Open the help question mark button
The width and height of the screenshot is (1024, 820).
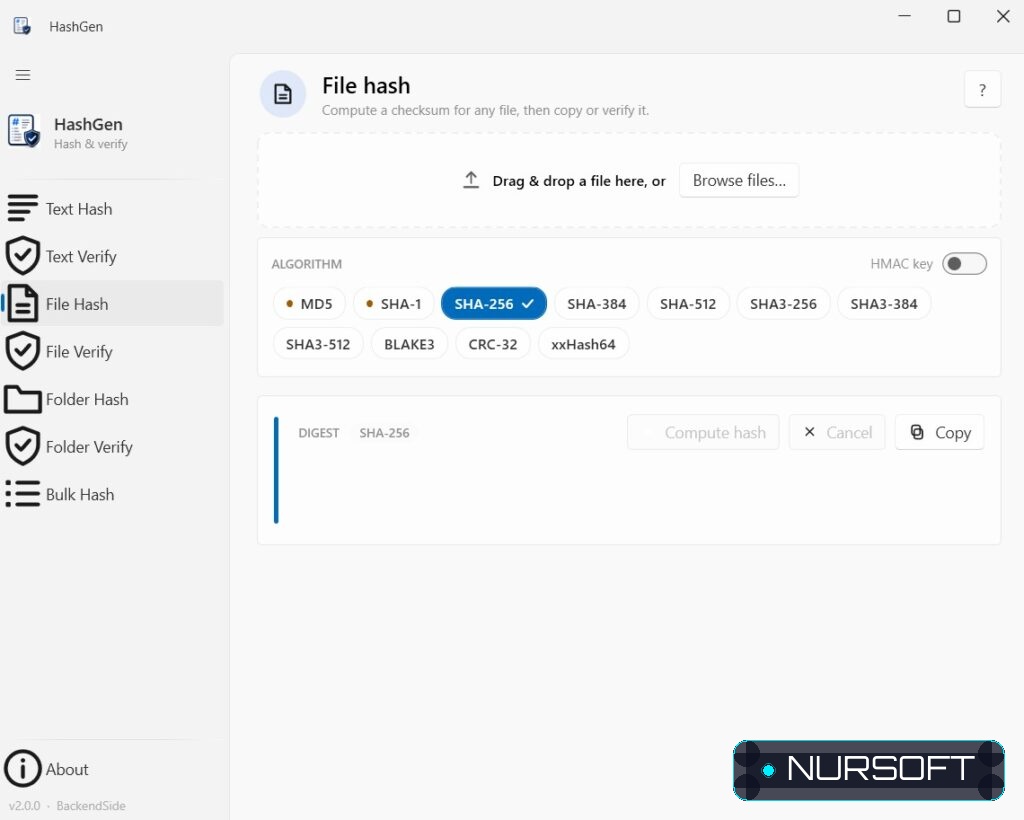(982, 89)
